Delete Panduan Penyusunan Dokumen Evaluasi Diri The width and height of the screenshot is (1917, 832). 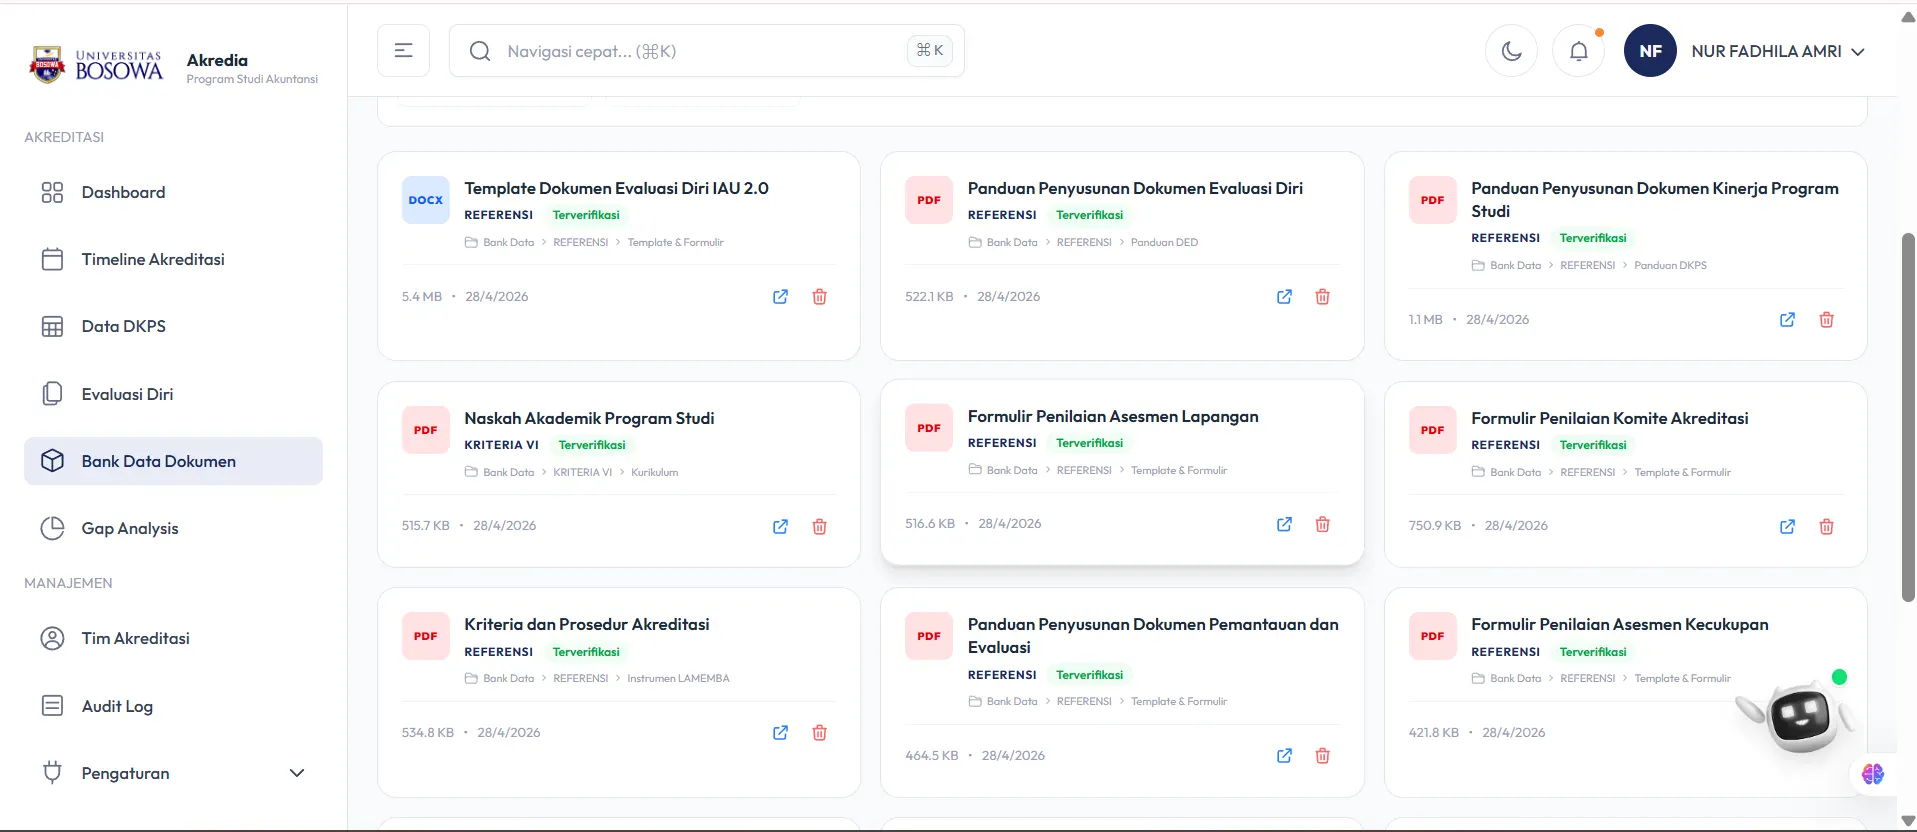point(1323,297)
